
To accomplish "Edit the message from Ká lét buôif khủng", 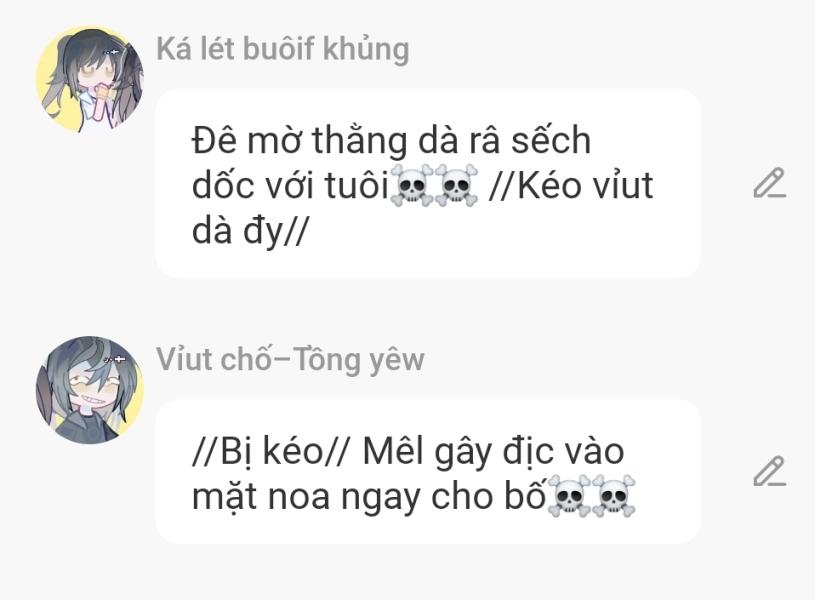I will coord(770,183).
